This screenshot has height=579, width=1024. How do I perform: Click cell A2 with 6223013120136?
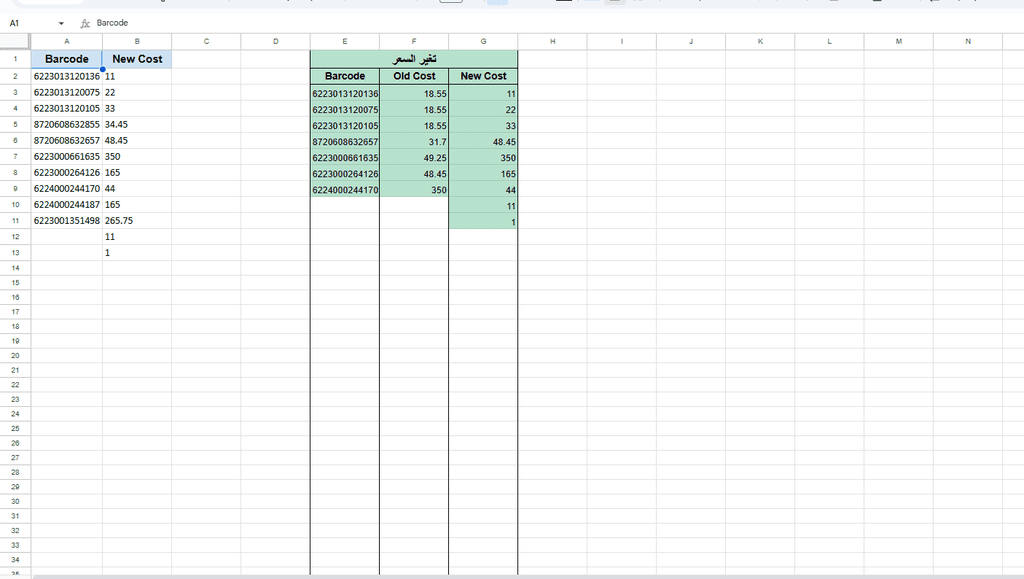coord(67,76)
